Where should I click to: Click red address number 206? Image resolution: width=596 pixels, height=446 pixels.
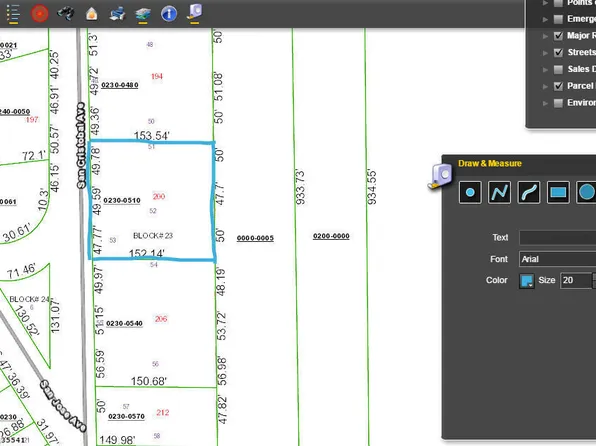tap(161, 319)
